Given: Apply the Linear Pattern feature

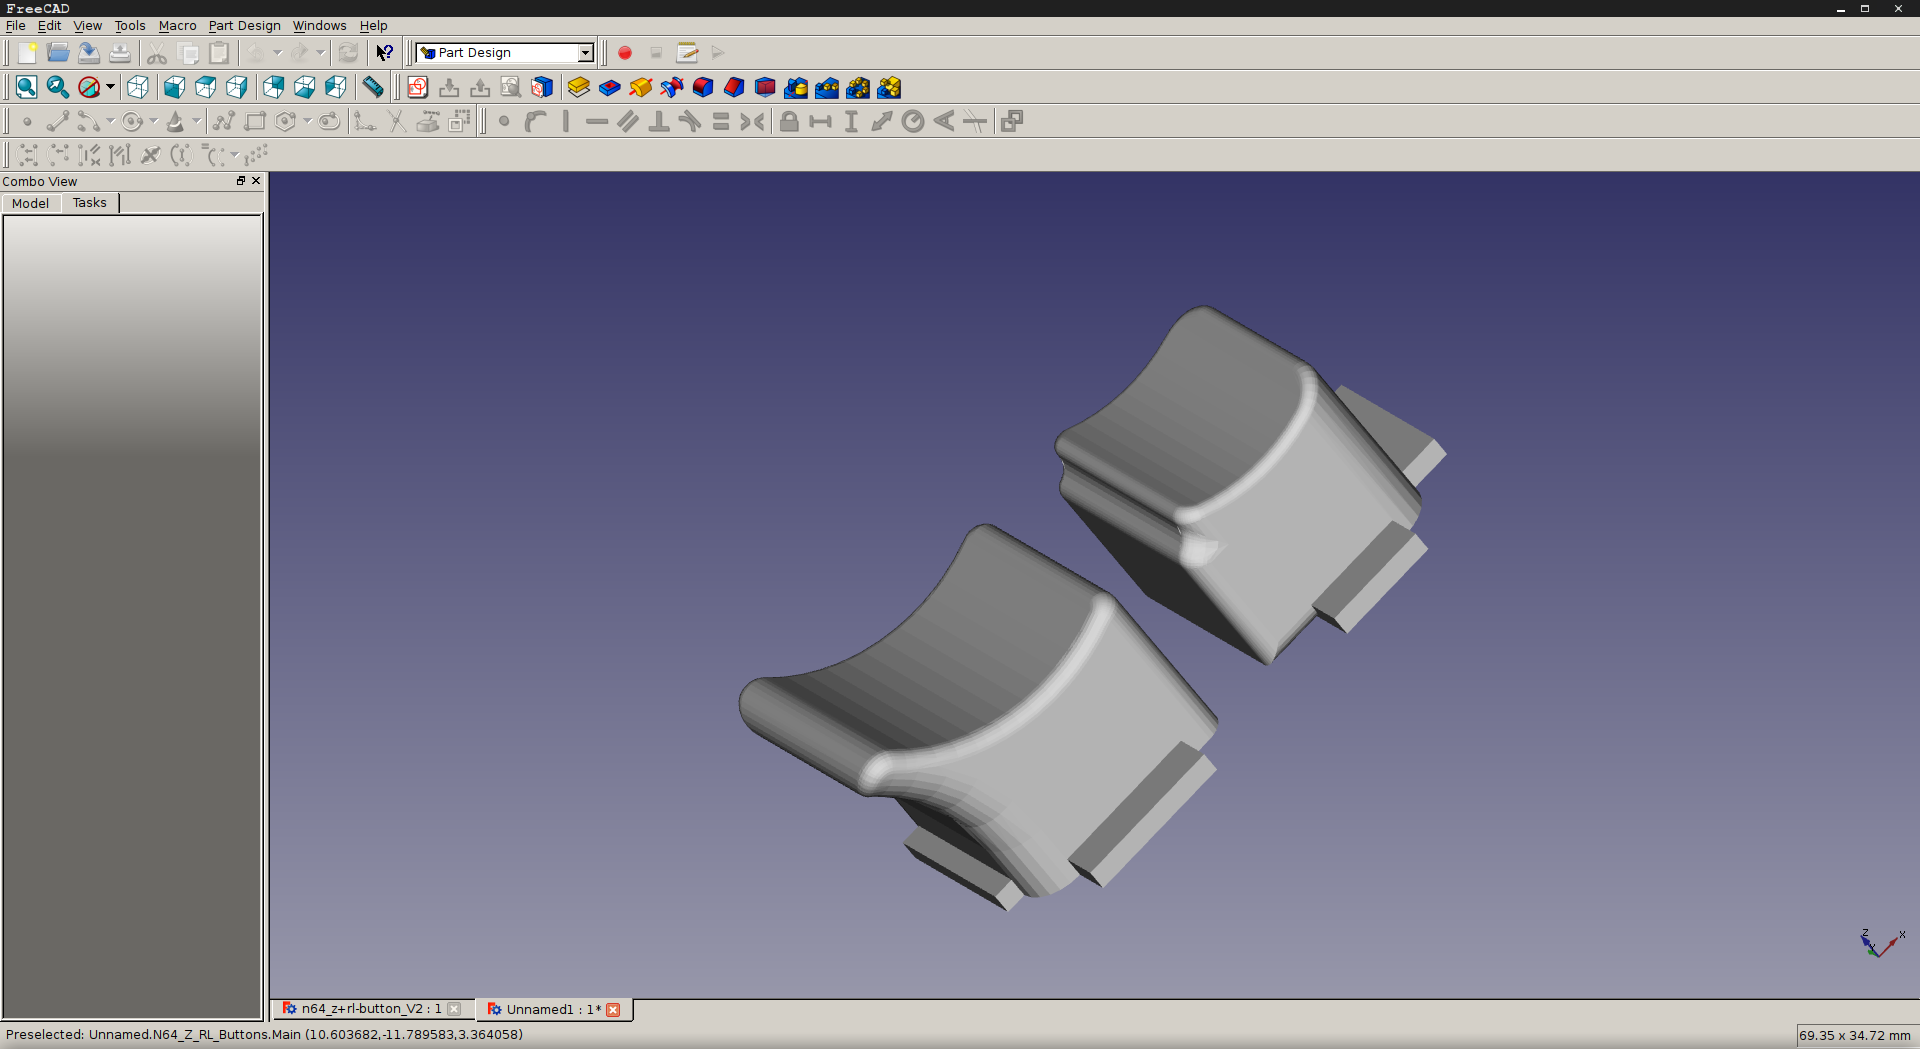Looking at the screenshot, I should tap(827, 88).
